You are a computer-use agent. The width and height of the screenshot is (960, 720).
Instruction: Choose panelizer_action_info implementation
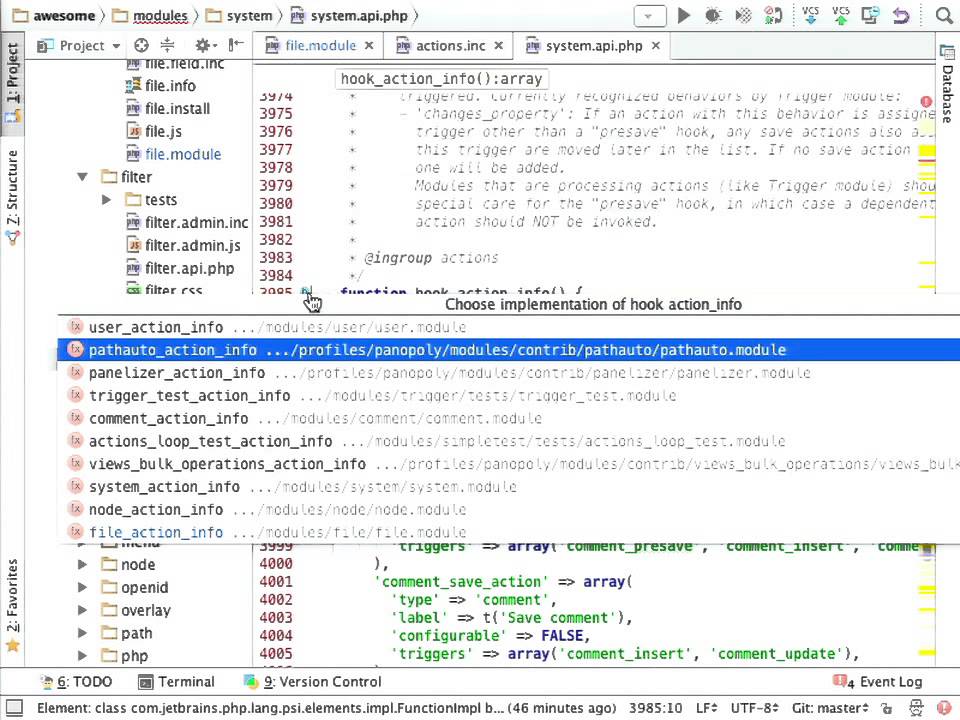(508, 372)
